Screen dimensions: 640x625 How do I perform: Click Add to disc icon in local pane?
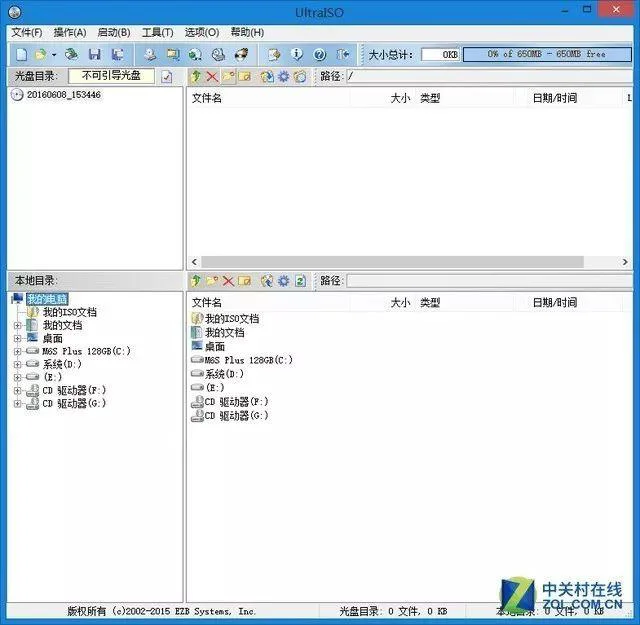point(267,281)
